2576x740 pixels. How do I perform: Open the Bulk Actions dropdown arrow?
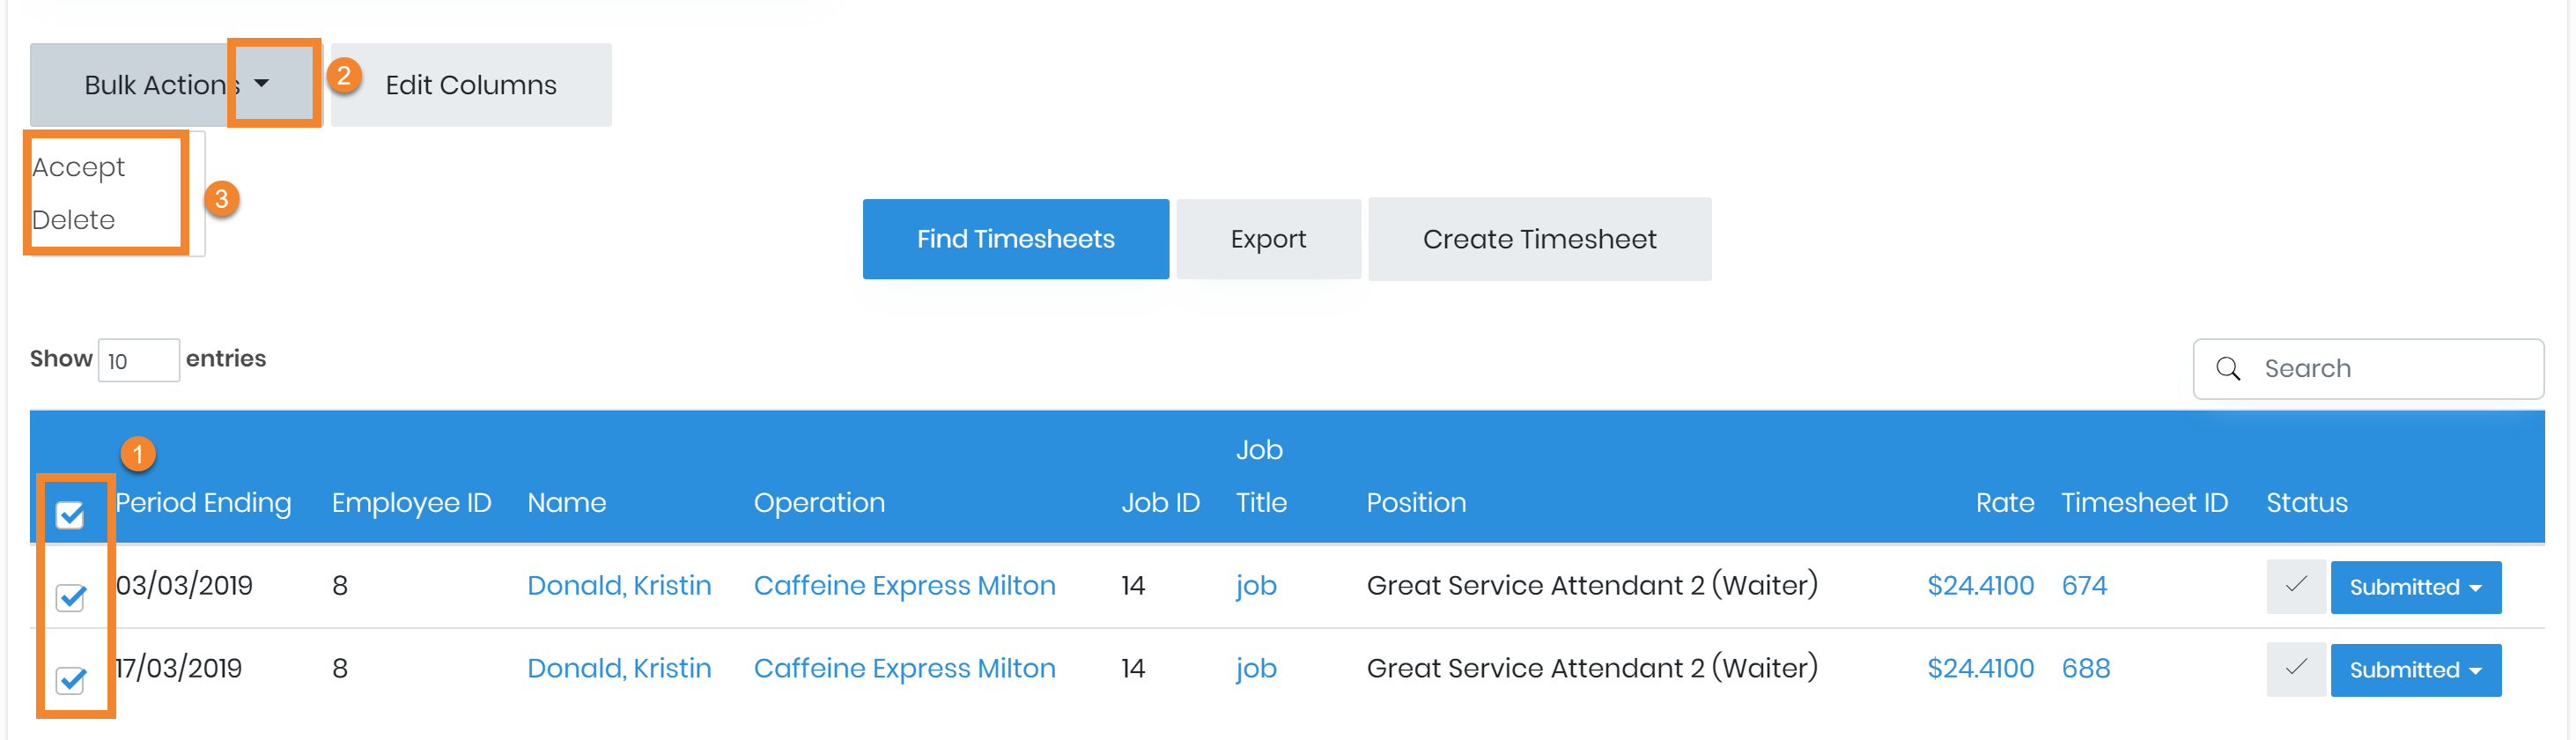(x=262, y=84)
